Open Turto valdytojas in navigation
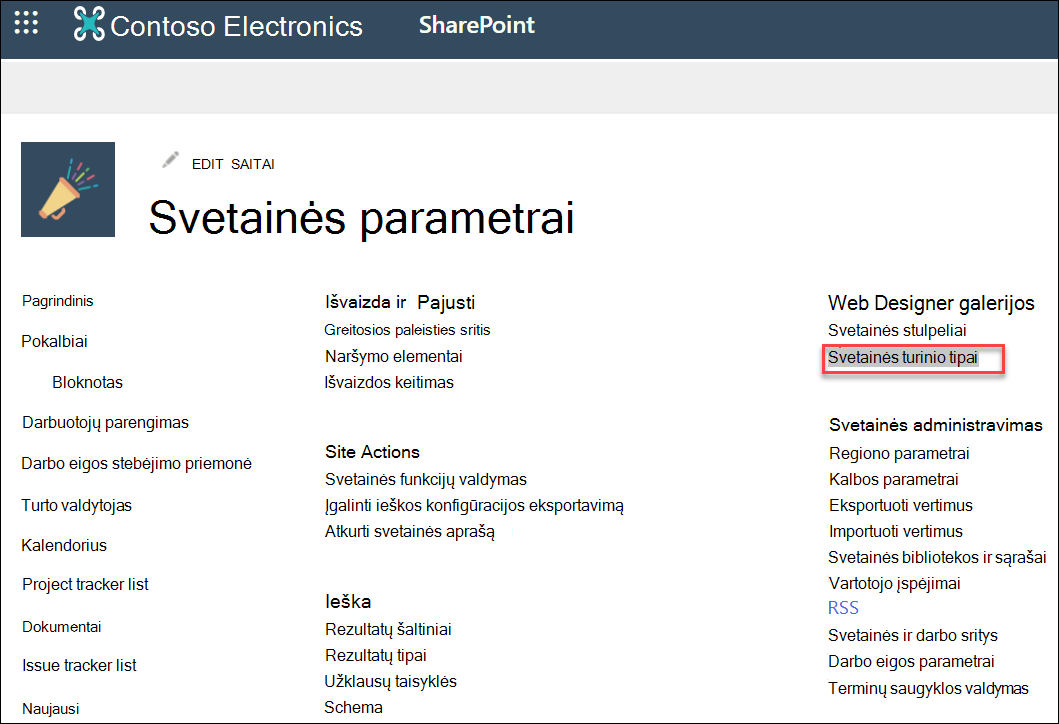The height and width of the screenshot is (724, 1059). click(76, 505)
